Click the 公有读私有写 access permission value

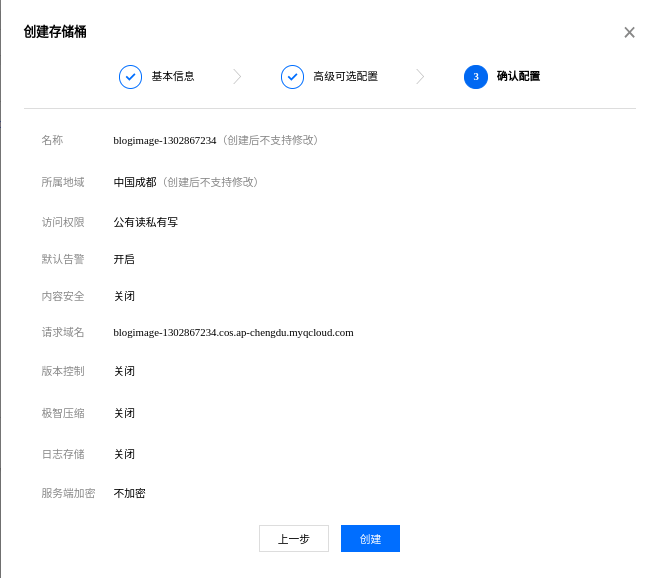tap(146, 222)
